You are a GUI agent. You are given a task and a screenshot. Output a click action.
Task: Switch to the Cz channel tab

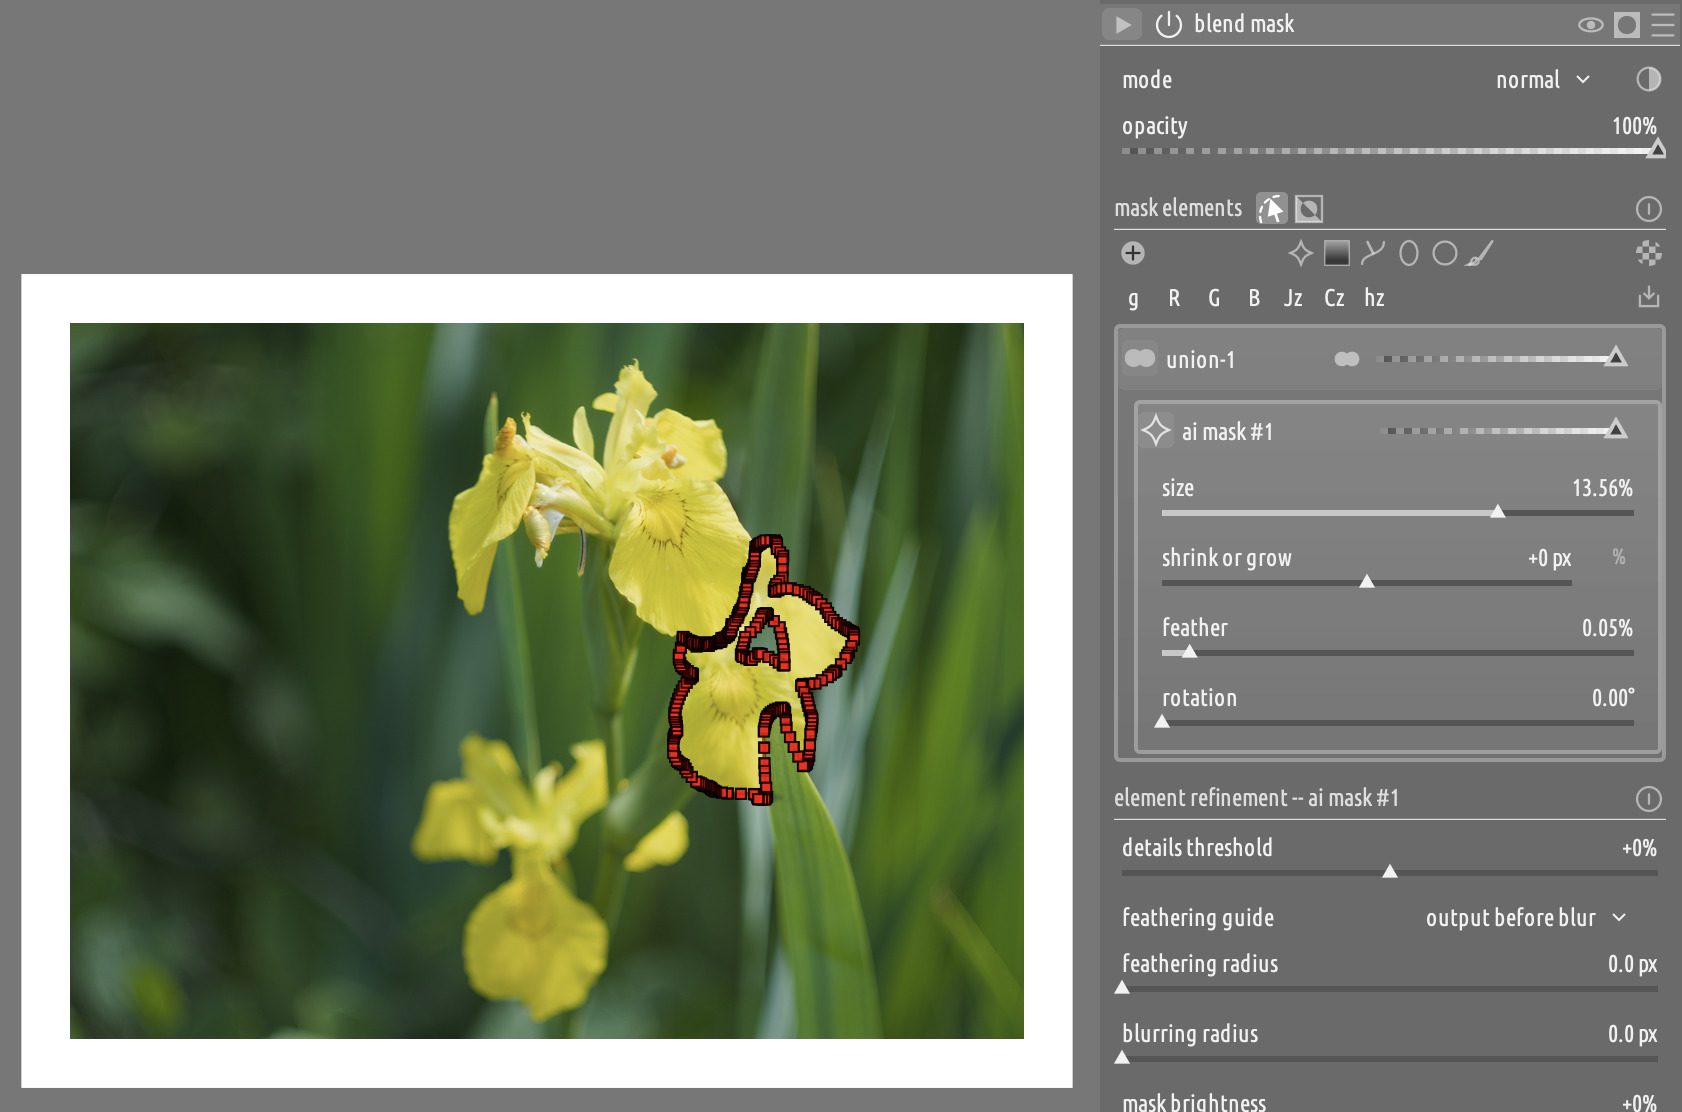point(1334,298)
